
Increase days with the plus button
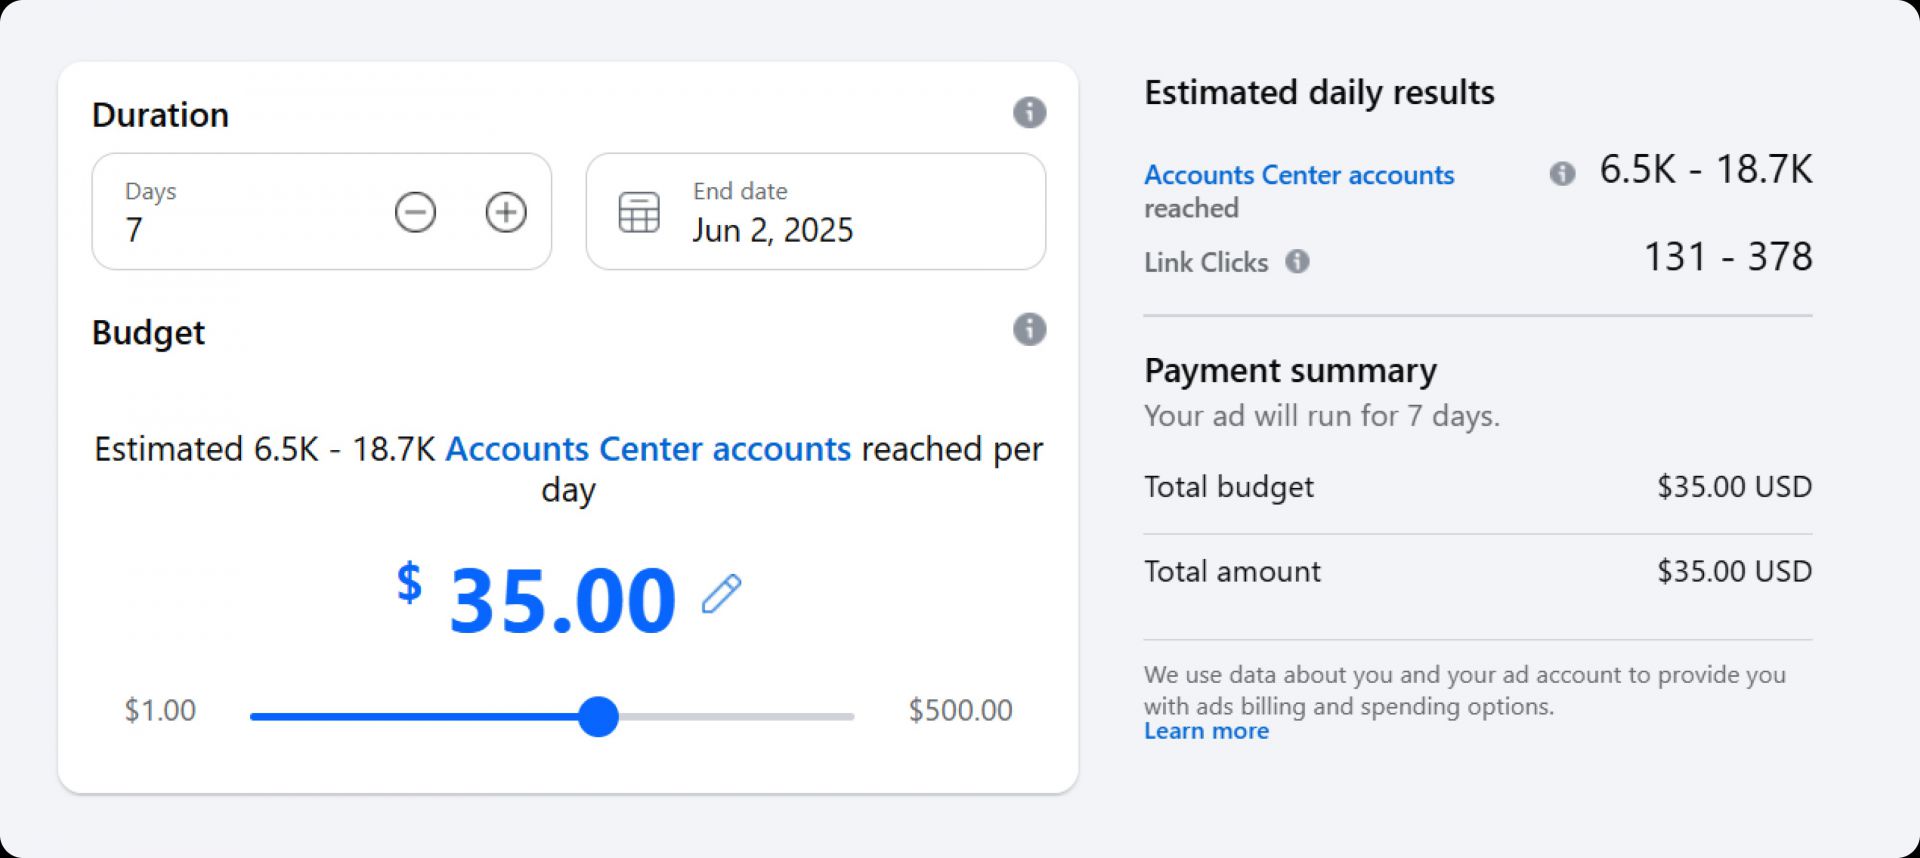pos(506,212)
